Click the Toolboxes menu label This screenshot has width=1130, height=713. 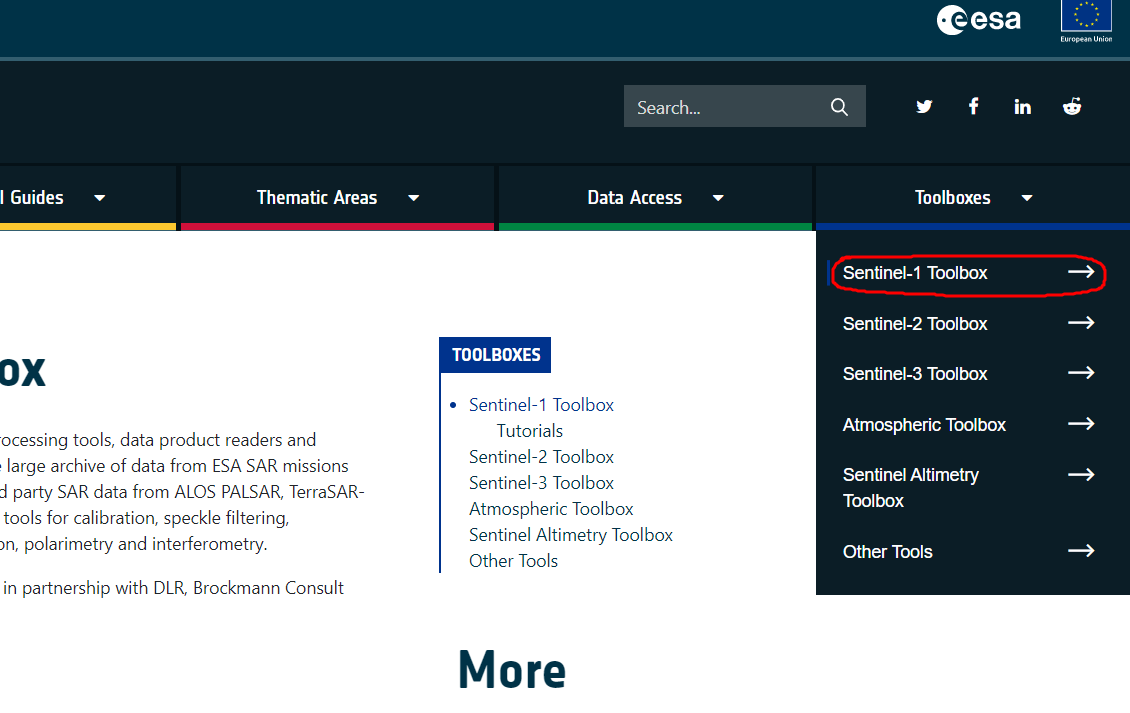point(953,198)
